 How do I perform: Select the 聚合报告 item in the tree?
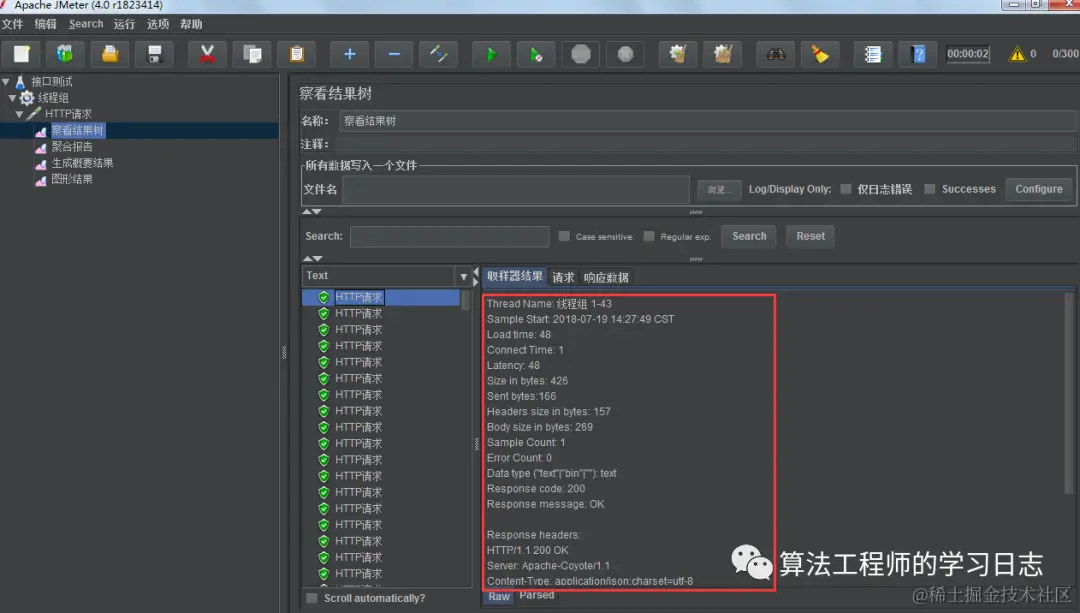click(x=71, y=147)
